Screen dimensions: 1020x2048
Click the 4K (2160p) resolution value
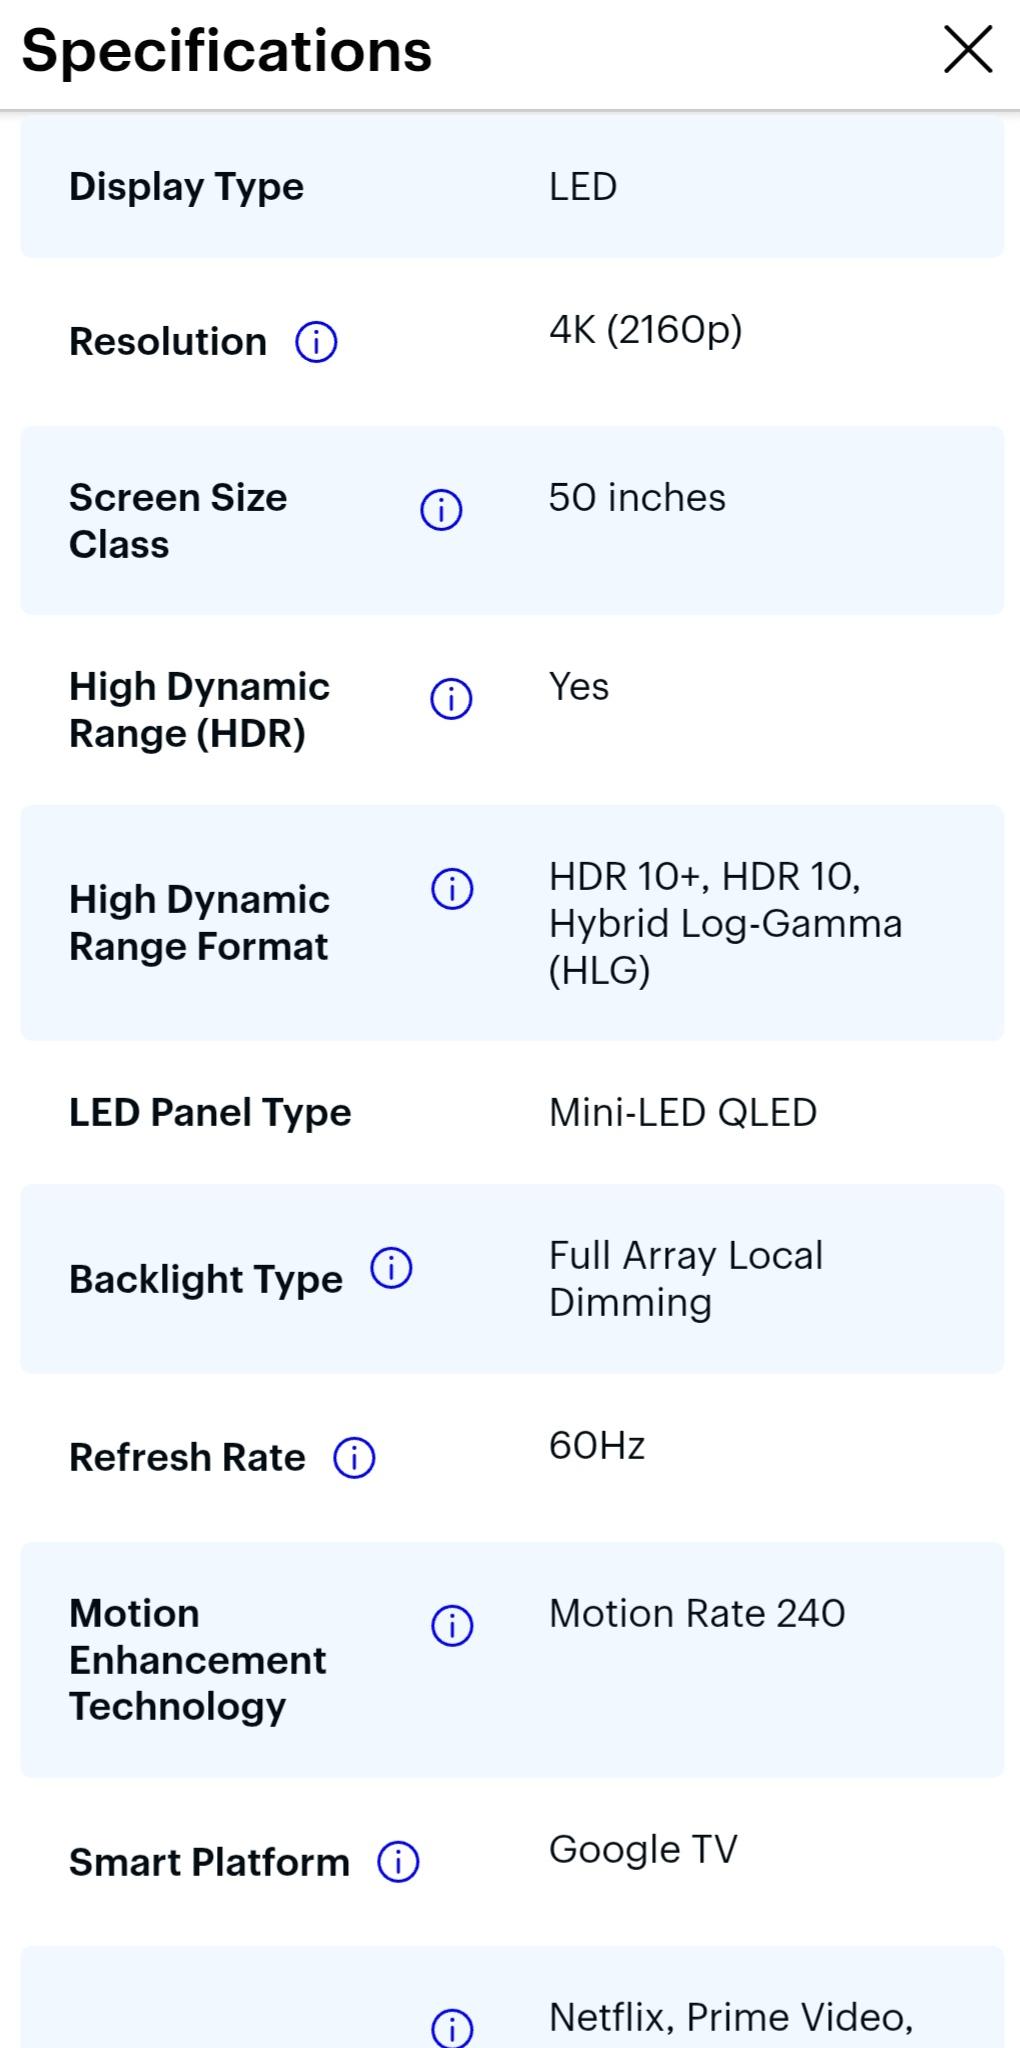[646, 330]
